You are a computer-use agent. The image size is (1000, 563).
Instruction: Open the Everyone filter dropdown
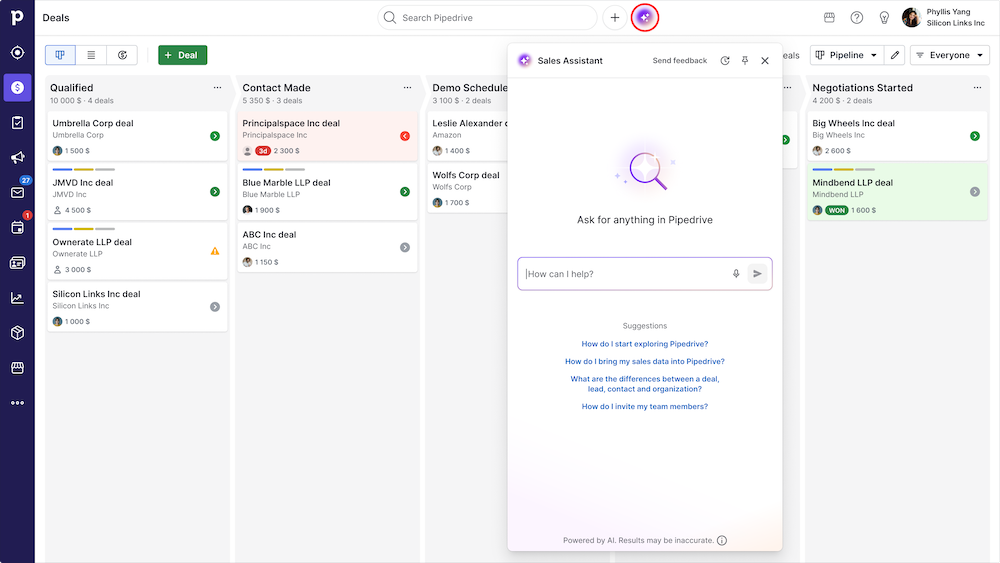point(949,55)
